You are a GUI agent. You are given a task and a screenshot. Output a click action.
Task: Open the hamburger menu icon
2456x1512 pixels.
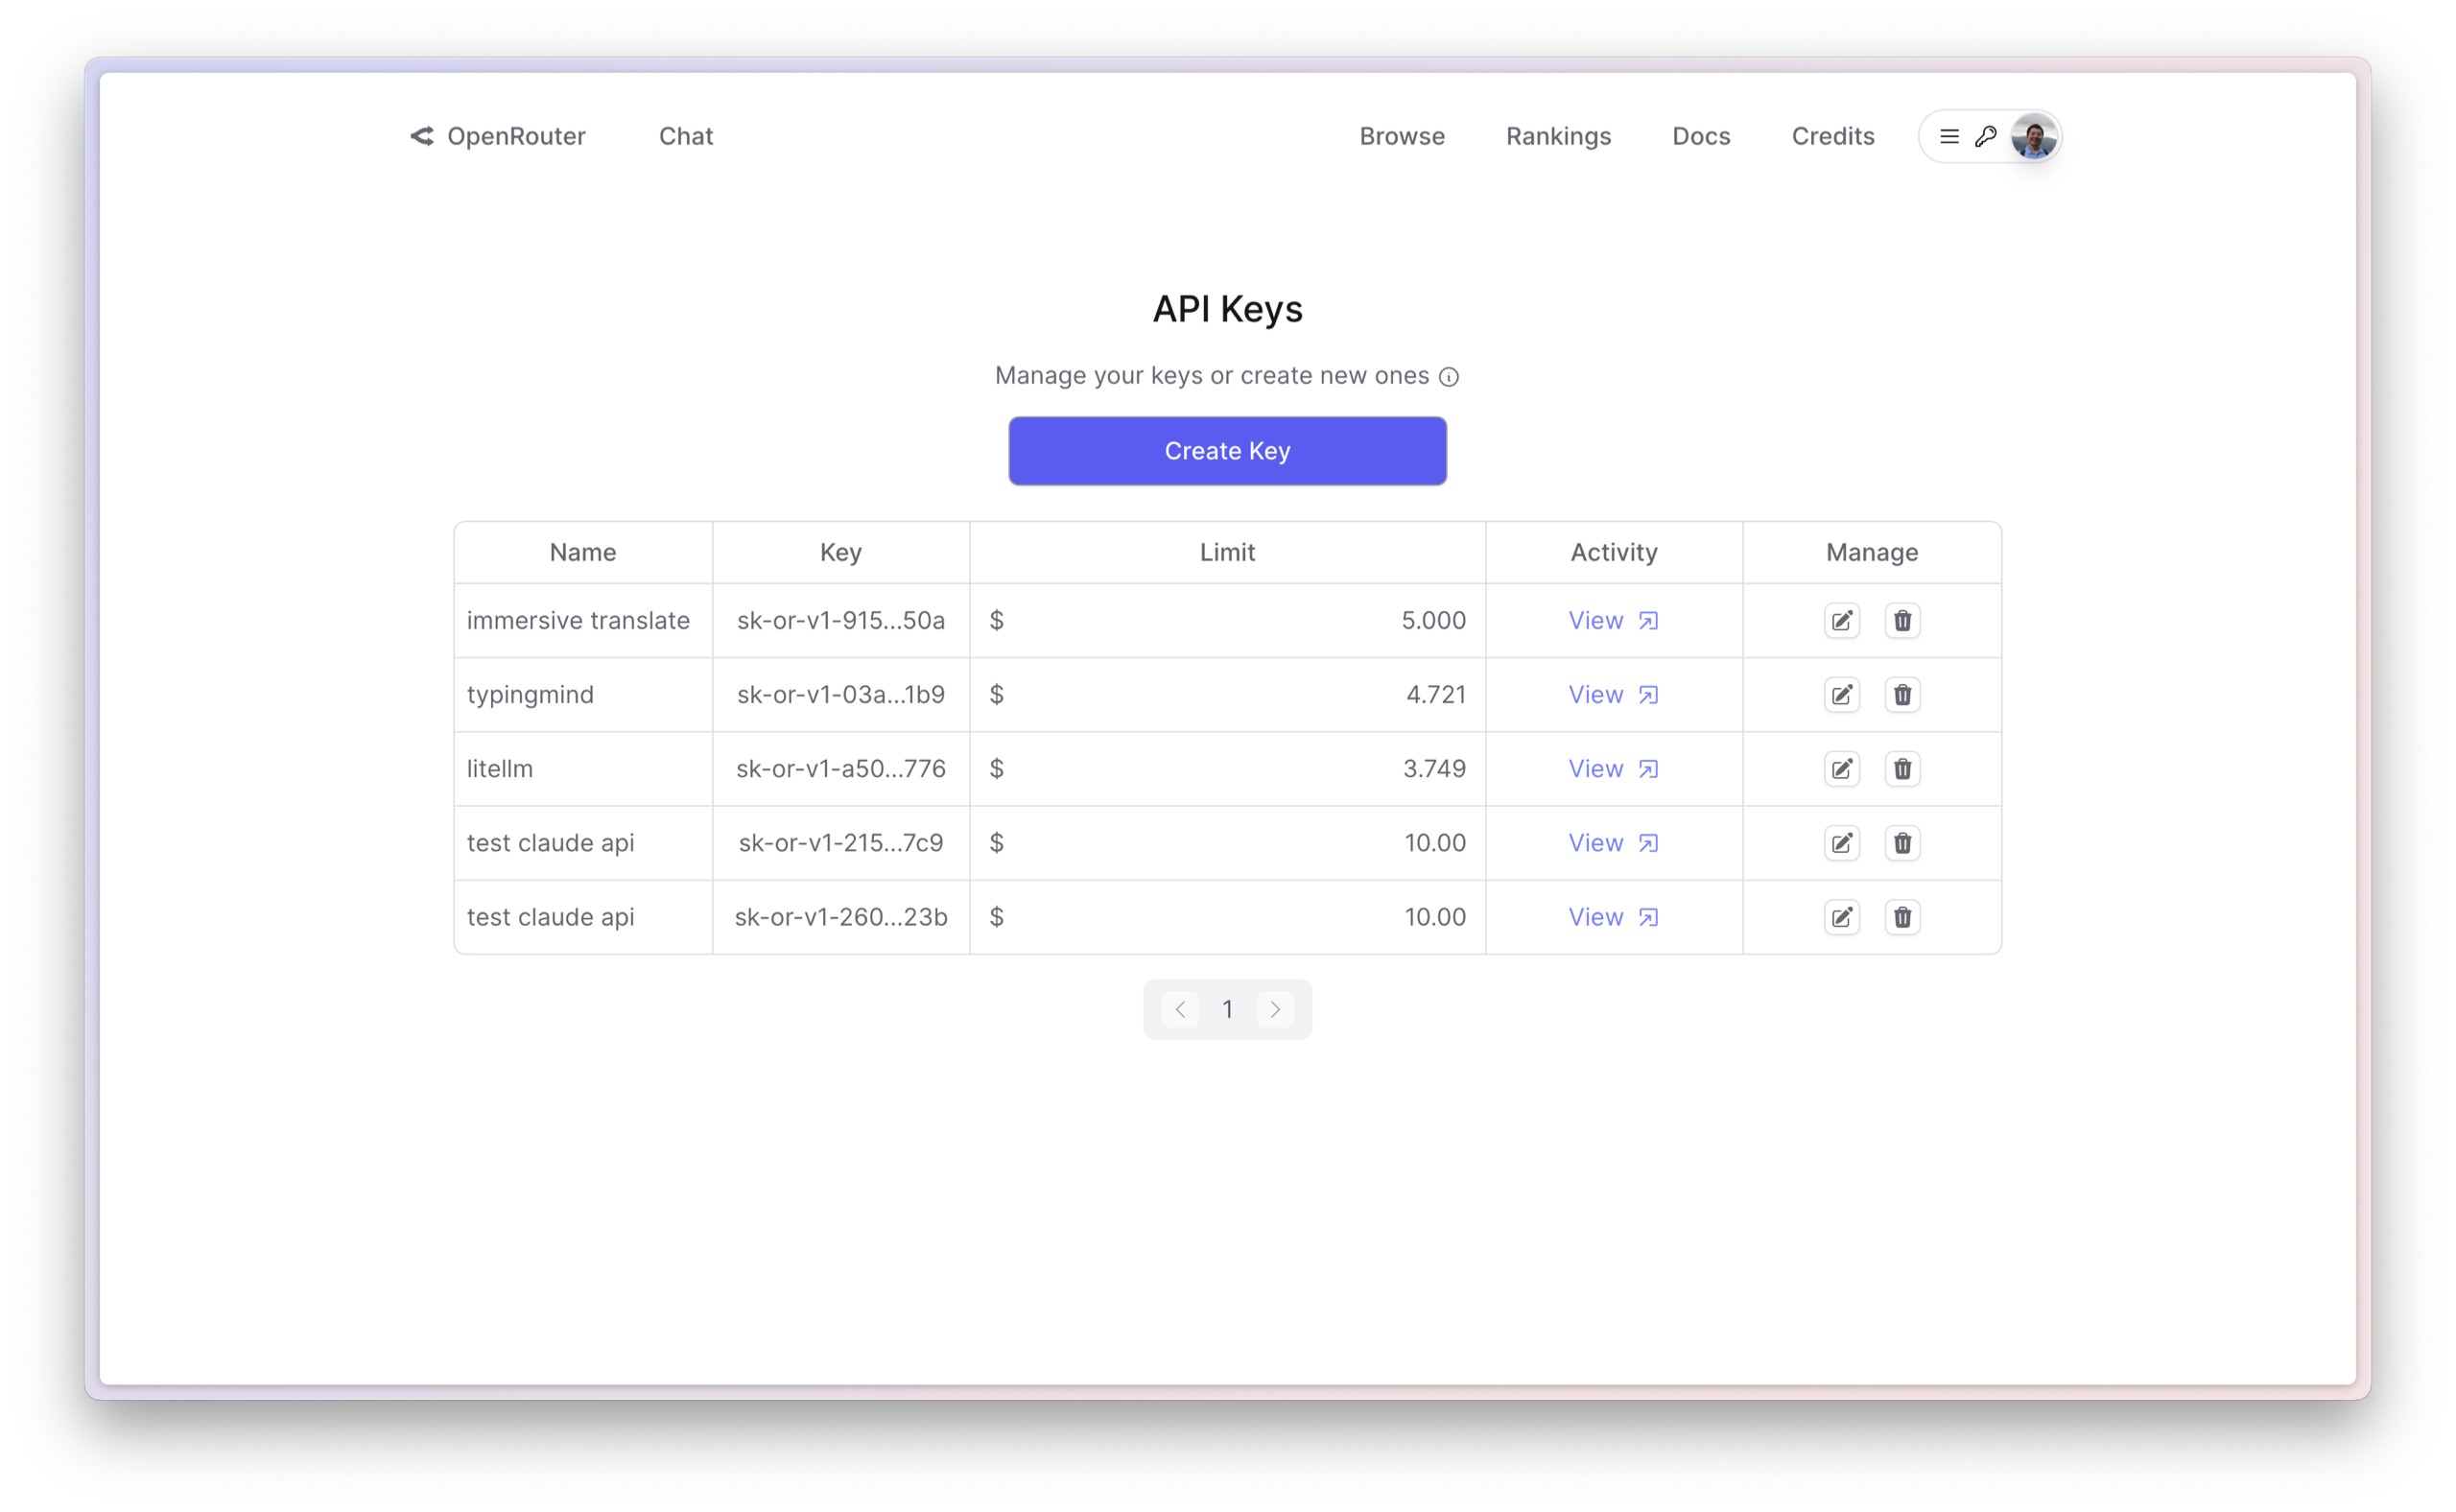[x=1949, y=136]
